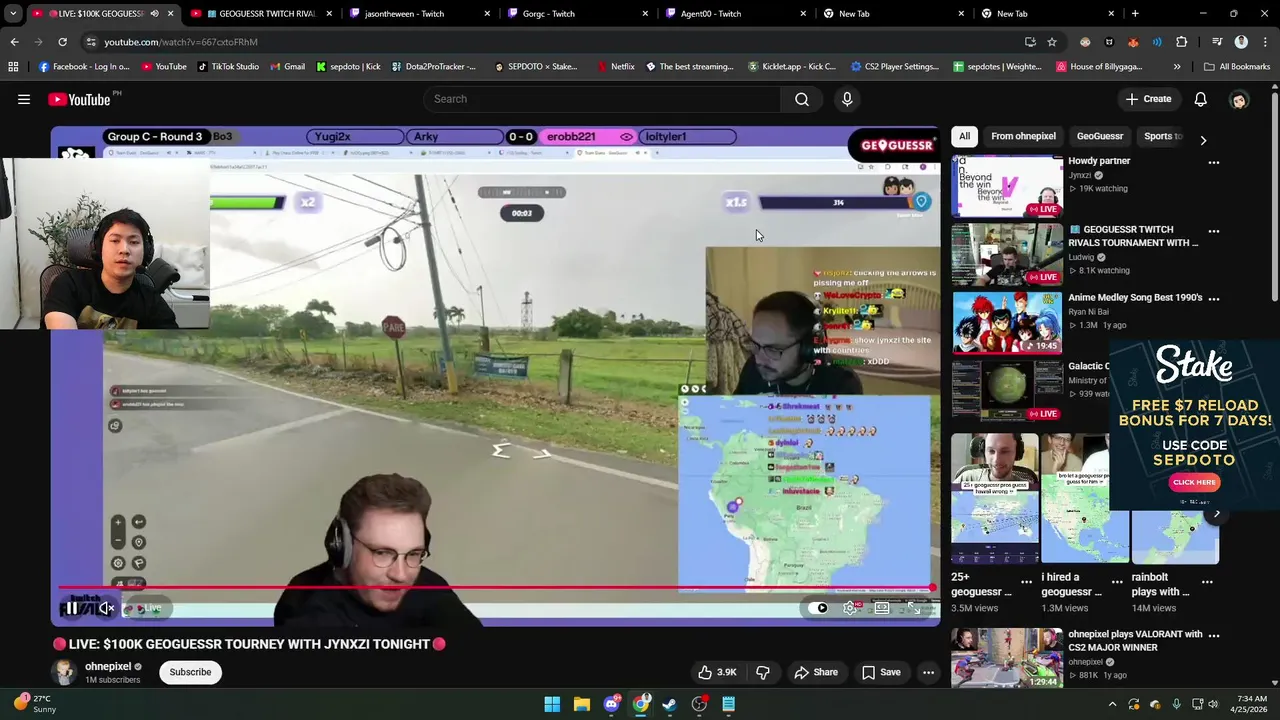
Task: Open options for ohnepixel plays VALORANT
Action: (1214, 635)
